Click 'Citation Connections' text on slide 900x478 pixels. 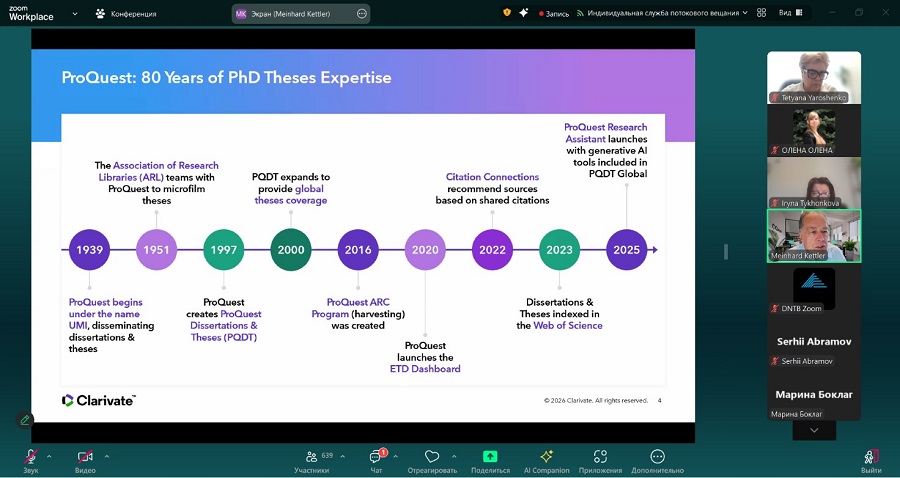coord(492,177)
